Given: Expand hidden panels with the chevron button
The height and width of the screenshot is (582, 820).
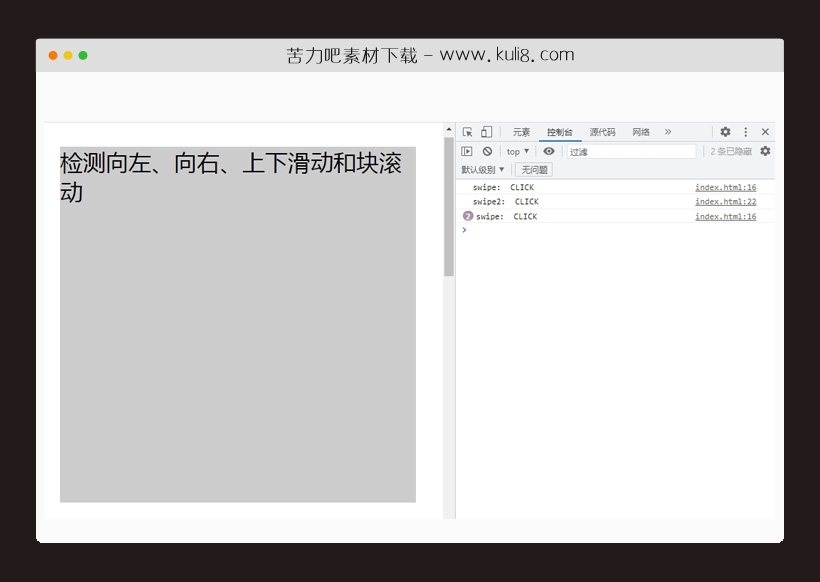Looking at the screenshot, I should (666, 130).
